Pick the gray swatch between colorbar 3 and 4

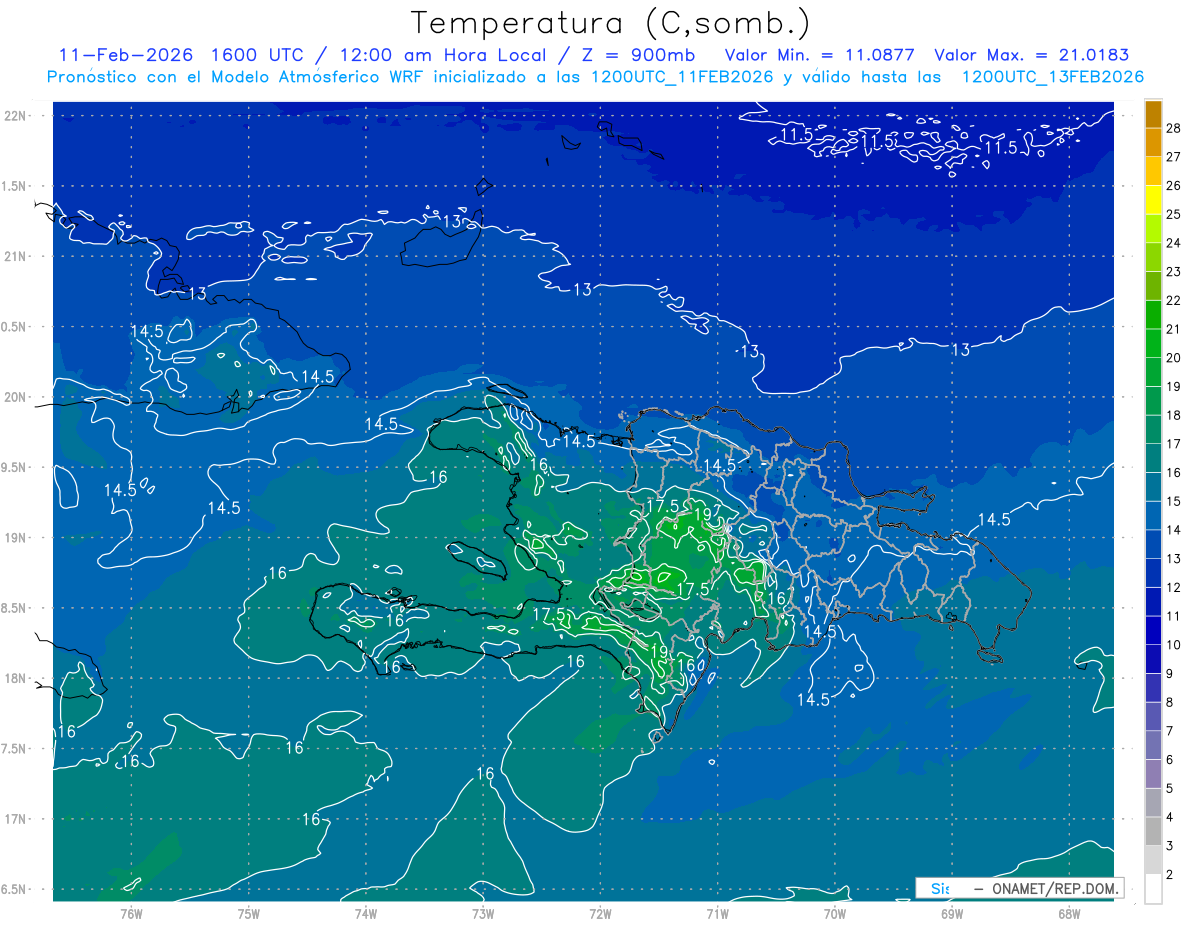(1154, 831)
